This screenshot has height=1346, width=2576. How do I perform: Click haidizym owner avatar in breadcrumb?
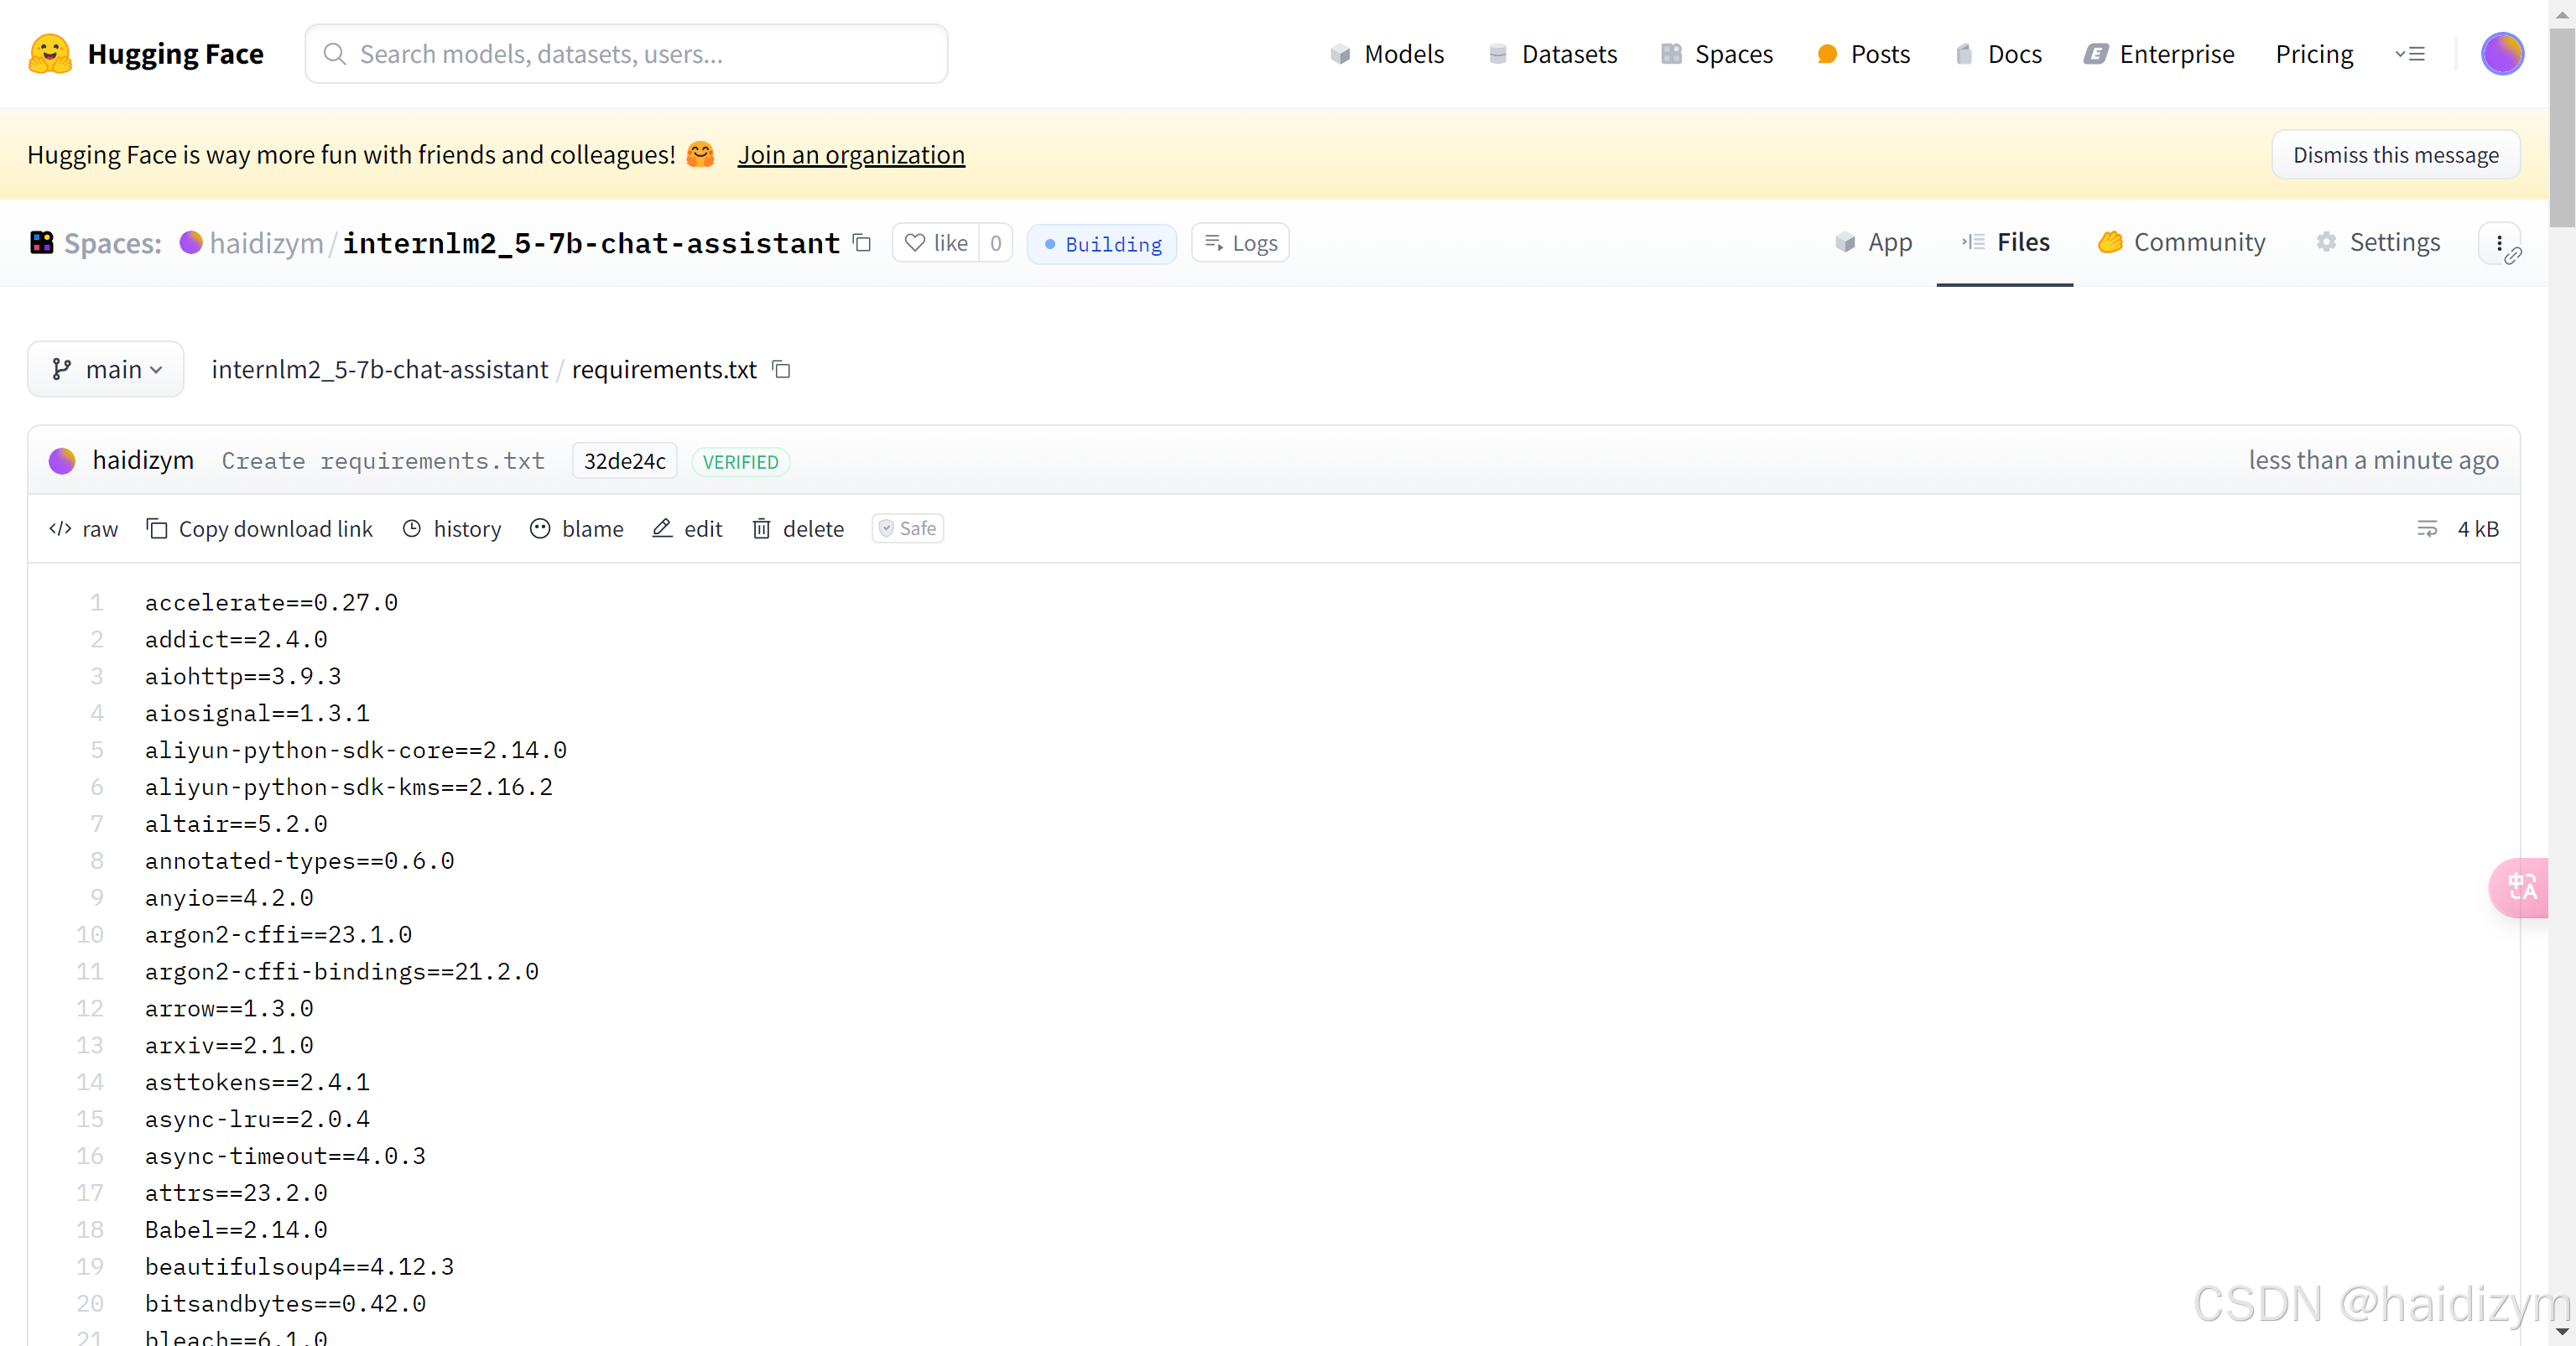(191, 243)
